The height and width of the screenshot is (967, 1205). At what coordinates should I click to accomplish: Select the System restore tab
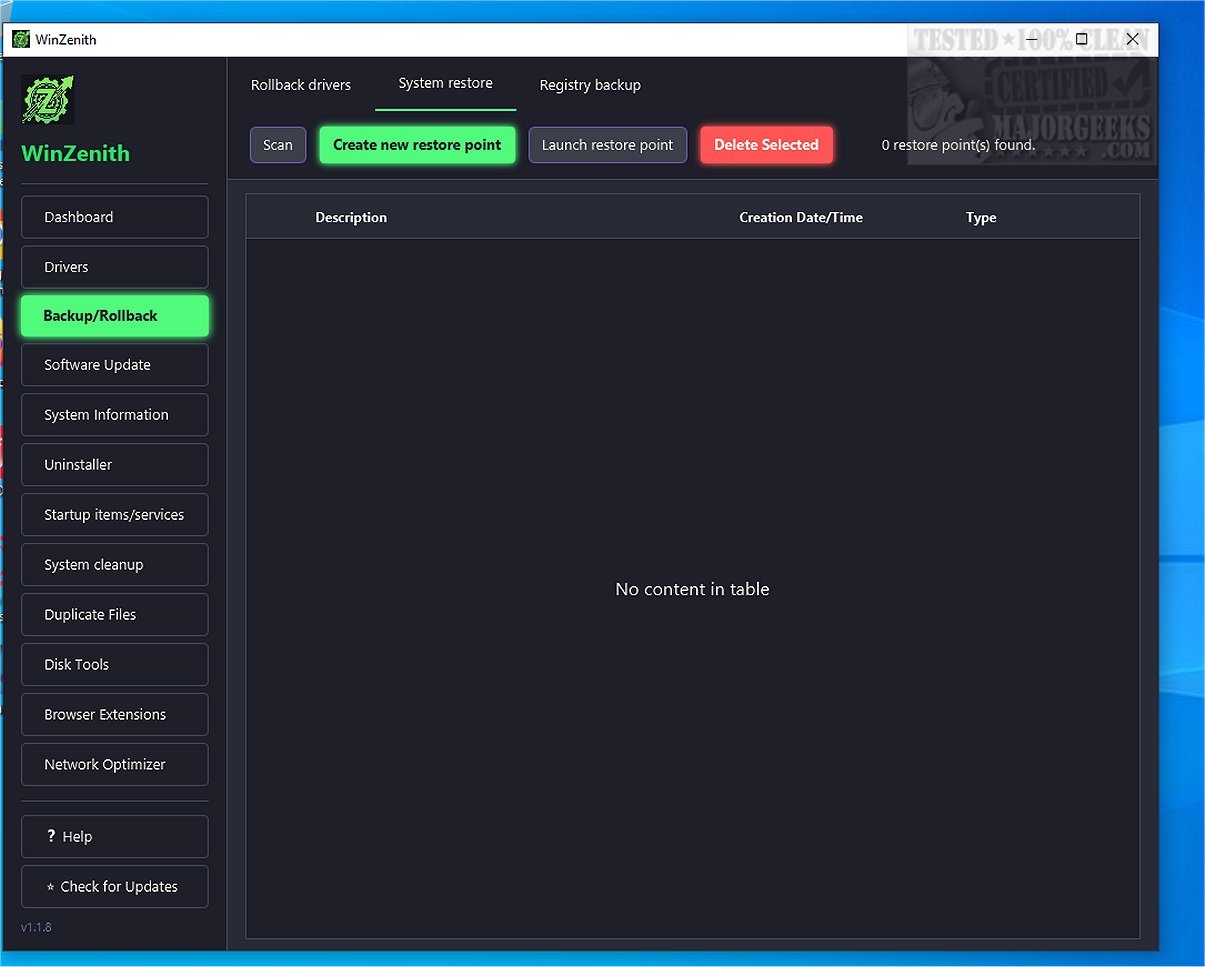point(446,84)
